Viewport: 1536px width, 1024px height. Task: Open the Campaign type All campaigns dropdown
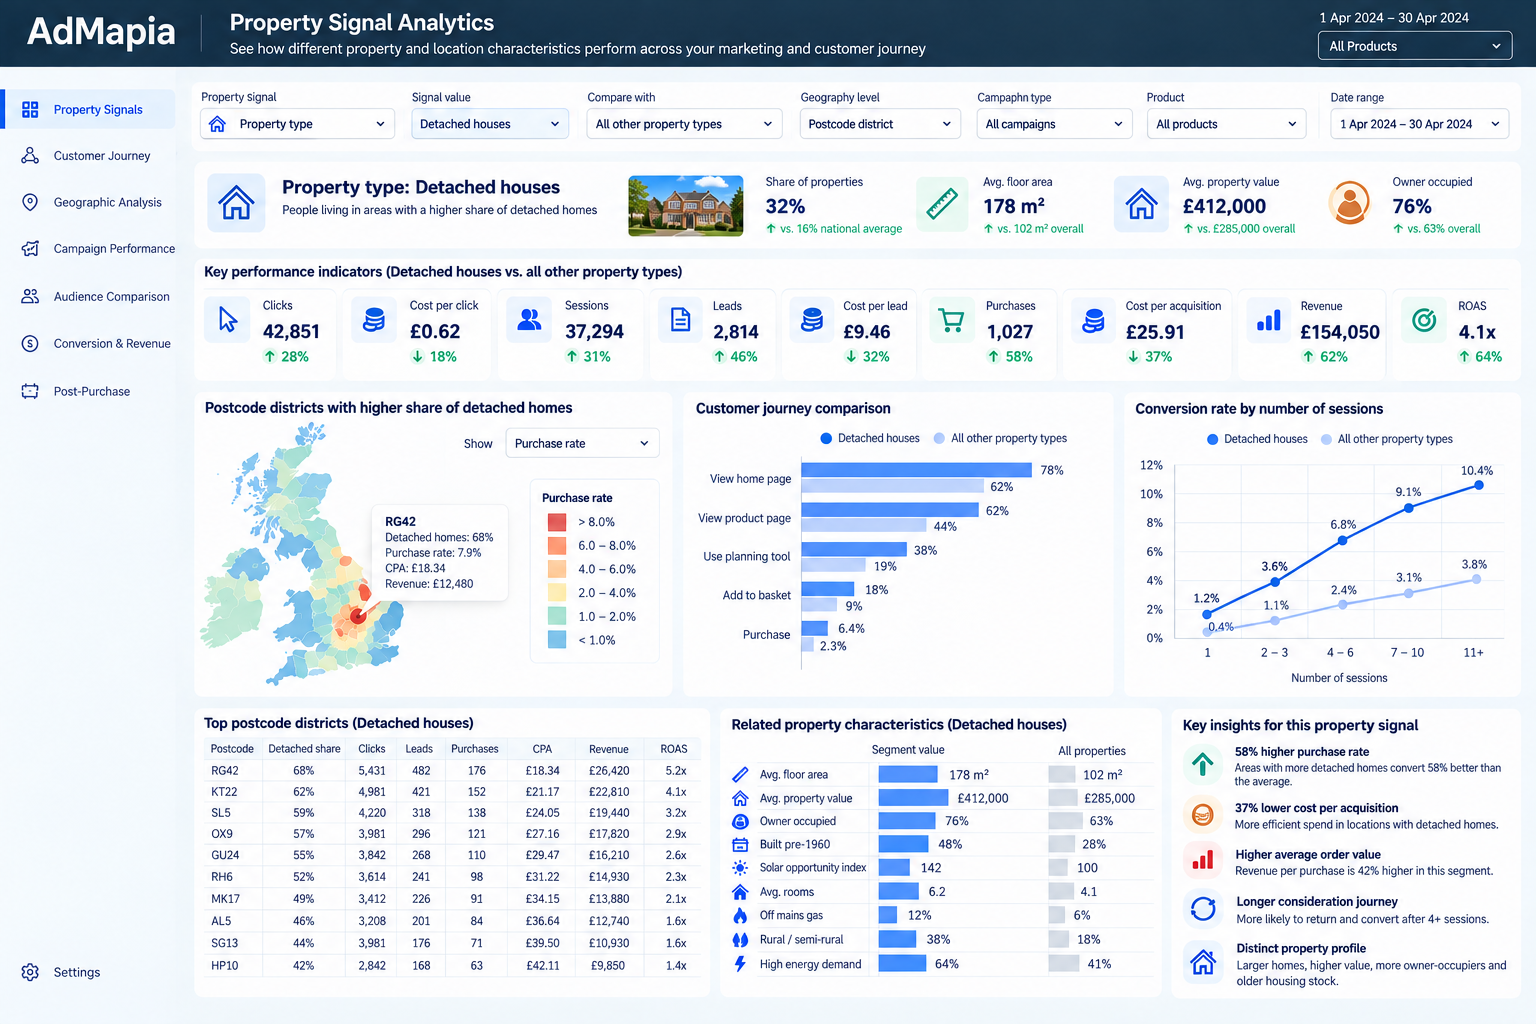point(1055,124)
